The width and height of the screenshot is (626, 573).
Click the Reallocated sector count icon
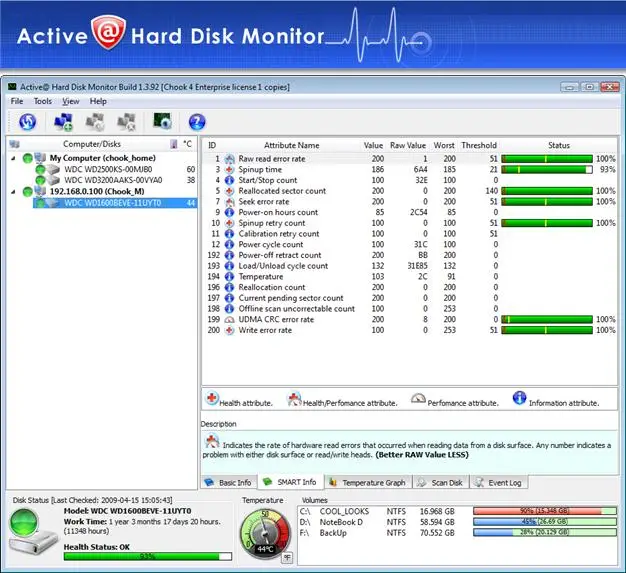[x=230, y=191]
